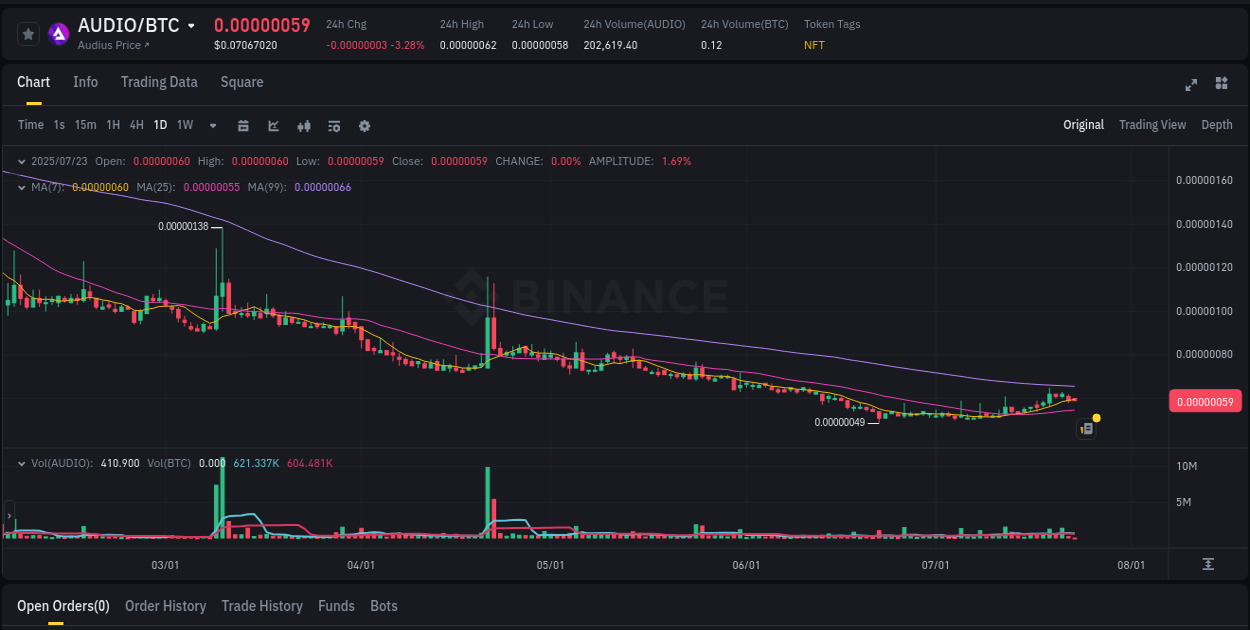Open the chart layout grid icon
The height and width of the screenshot is (630, 1250).
(1222, 85)
